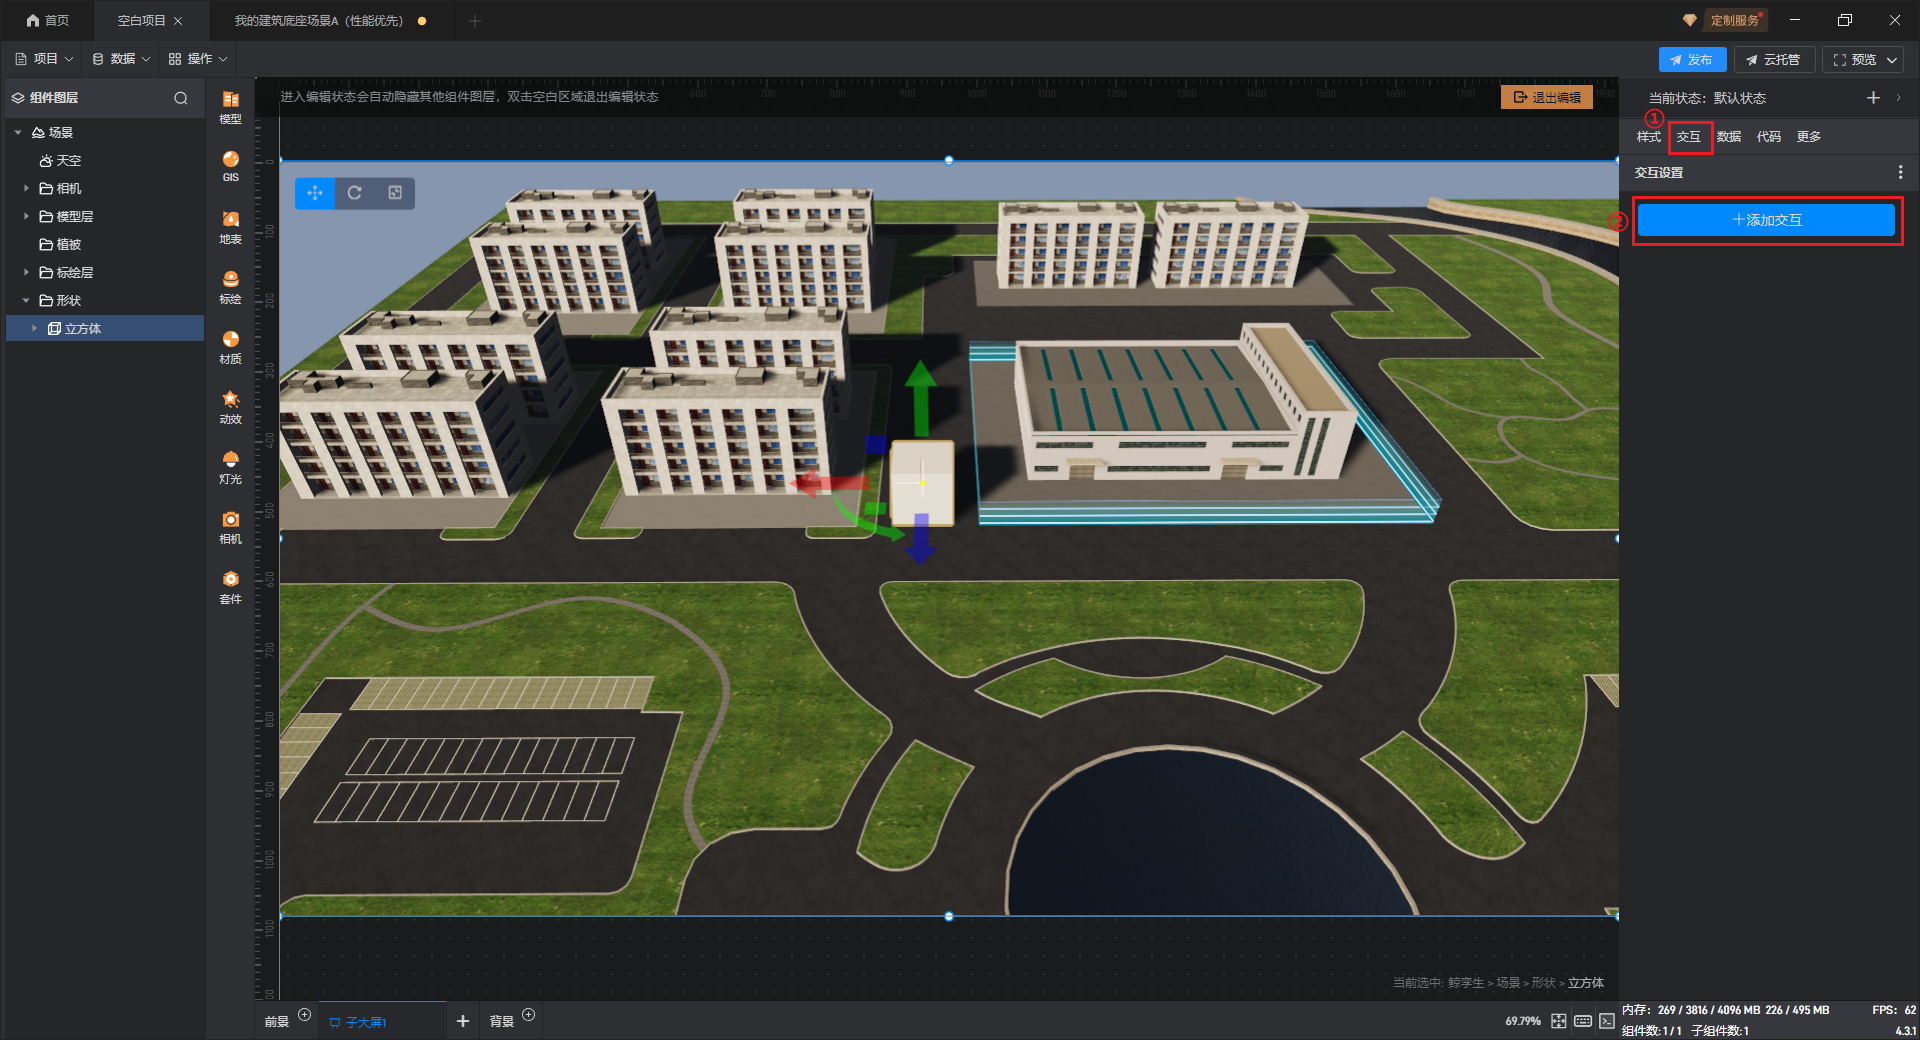Expand the 相机 folder in layer tree
1920x1040 pixels.
(26, 188)
